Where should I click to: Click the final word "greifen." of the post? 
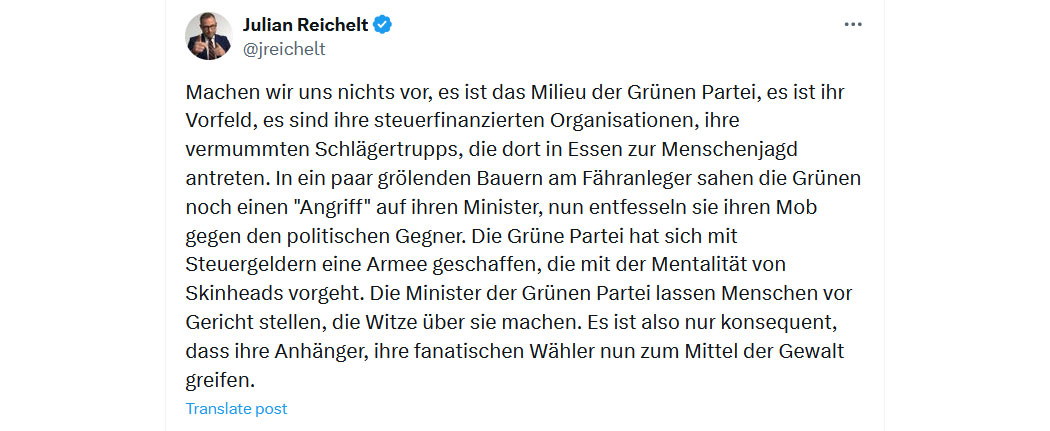[x=220, y=381]
